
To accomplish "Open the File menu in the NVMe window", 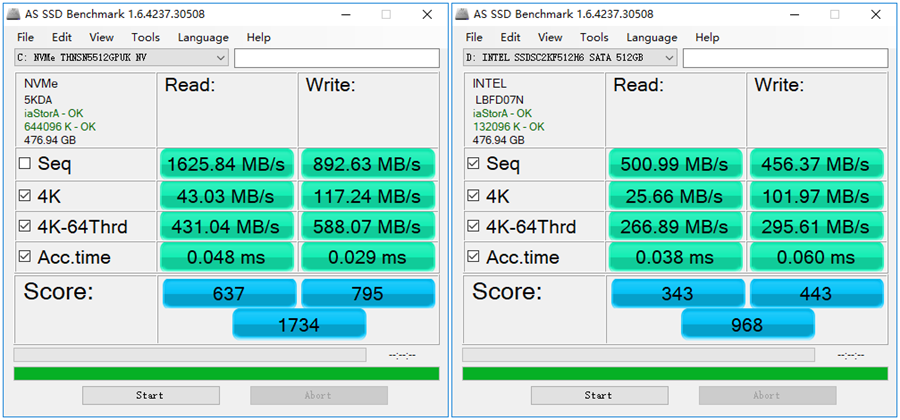I will click(25, 37).
